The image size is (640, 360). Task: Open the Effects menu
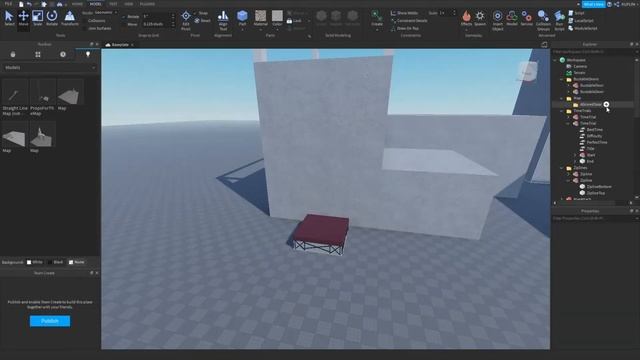pyautogui.click(x=466, y=18)
